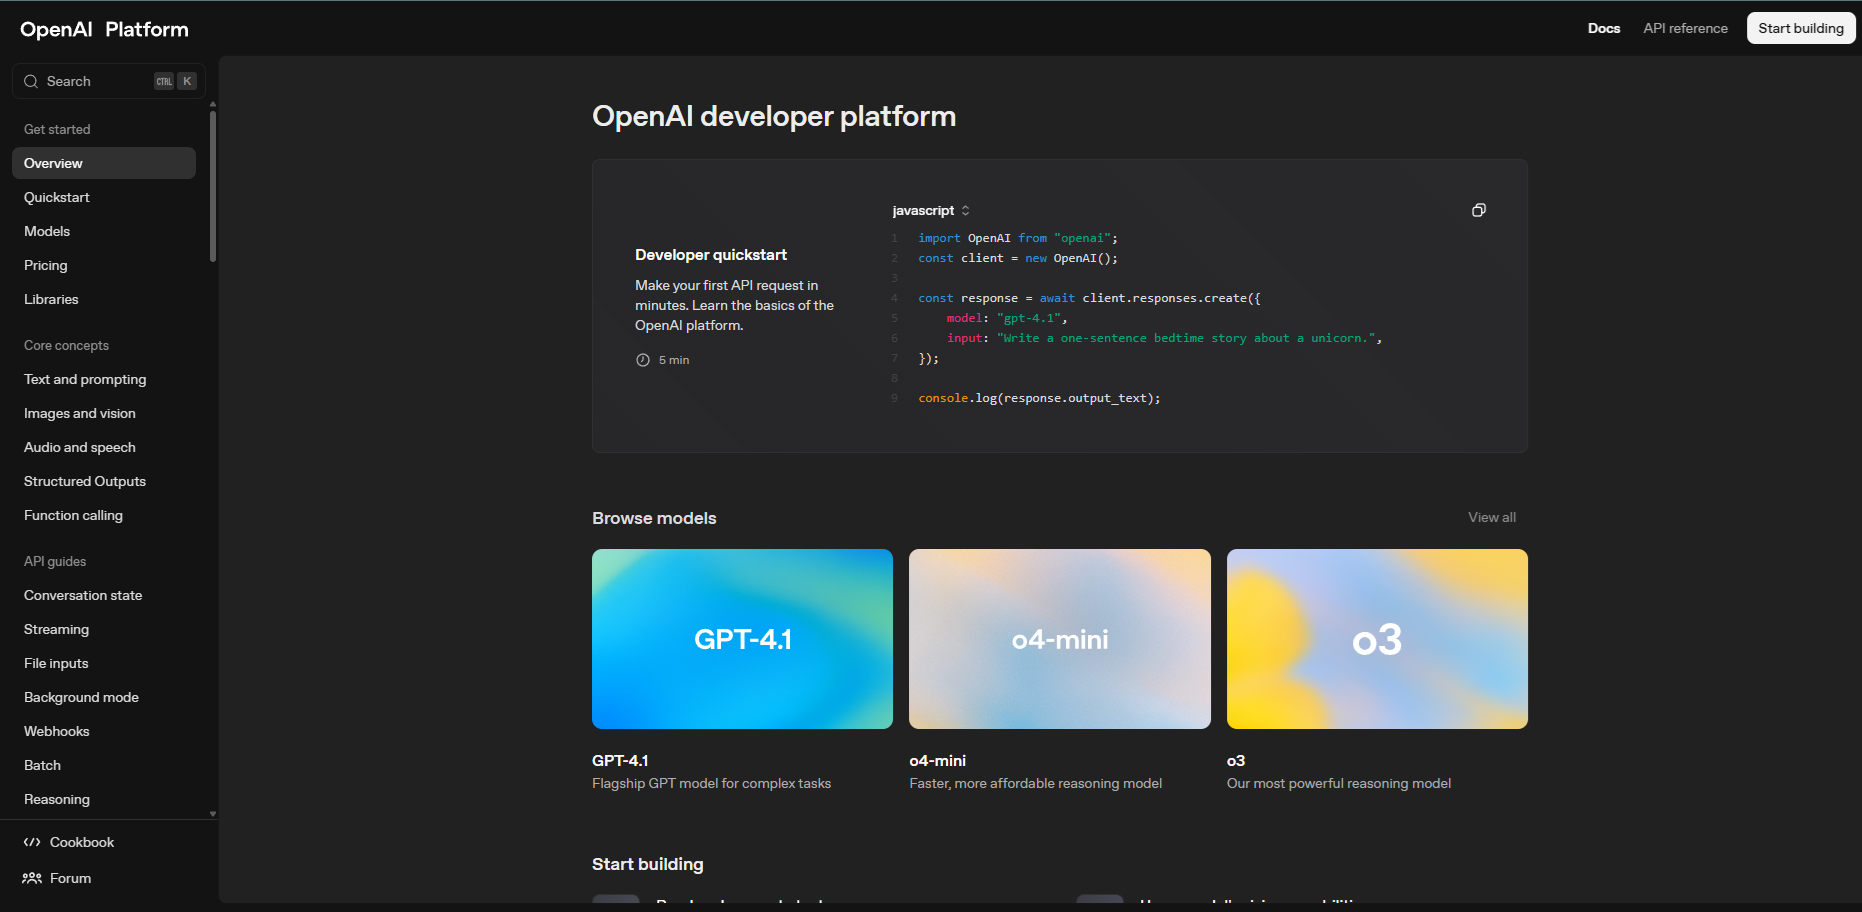Select the GPT-4.1 model card

742,639
